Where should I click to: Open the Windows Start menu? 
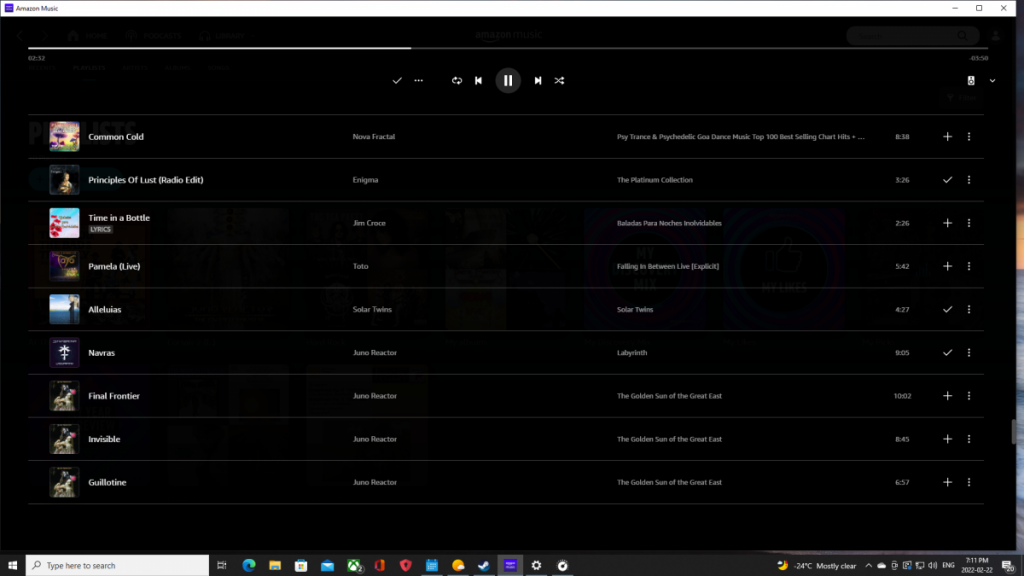[12, 565]
